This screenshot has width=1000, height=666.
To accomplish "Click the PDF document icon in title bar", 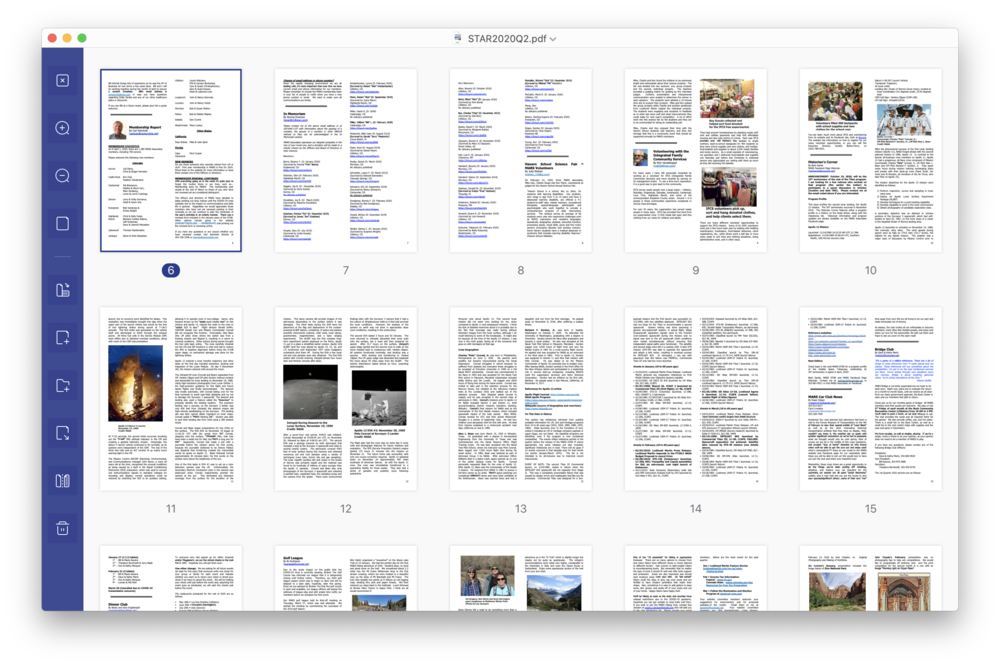I will click(457, 38).
